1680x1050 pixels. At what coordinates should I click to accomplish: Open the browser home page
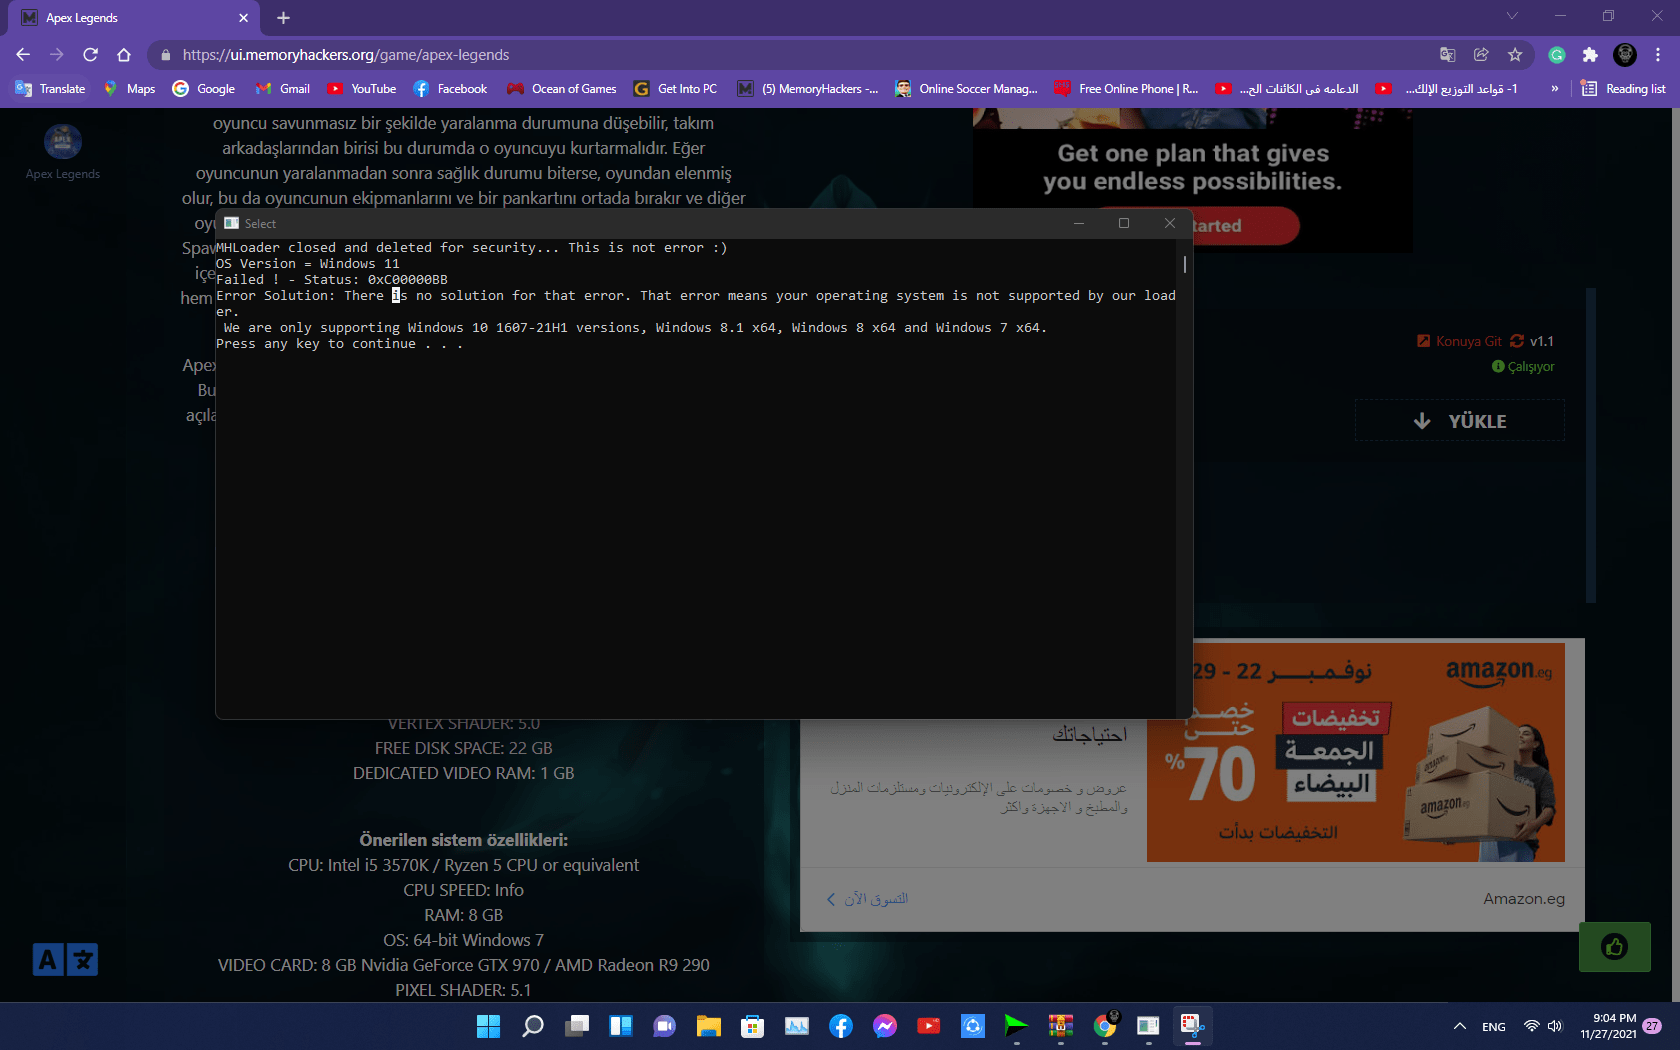(x=124, y=55)
